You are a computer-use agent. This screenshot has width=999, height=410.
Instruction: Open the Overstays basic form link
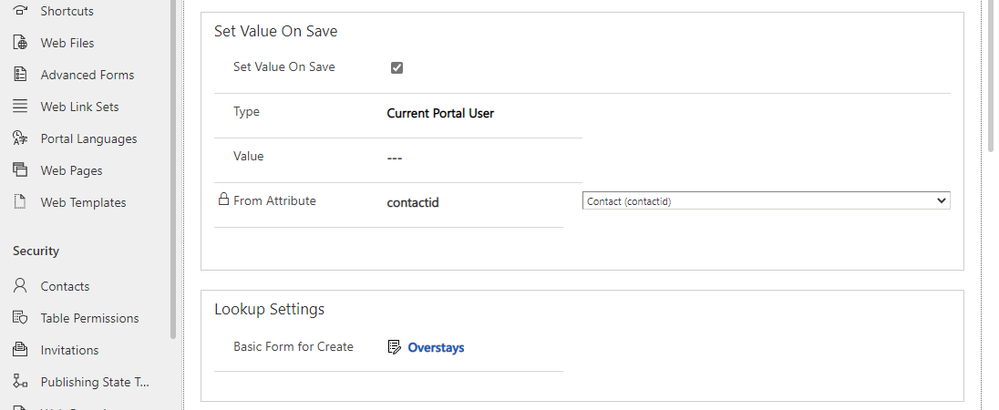435,348
